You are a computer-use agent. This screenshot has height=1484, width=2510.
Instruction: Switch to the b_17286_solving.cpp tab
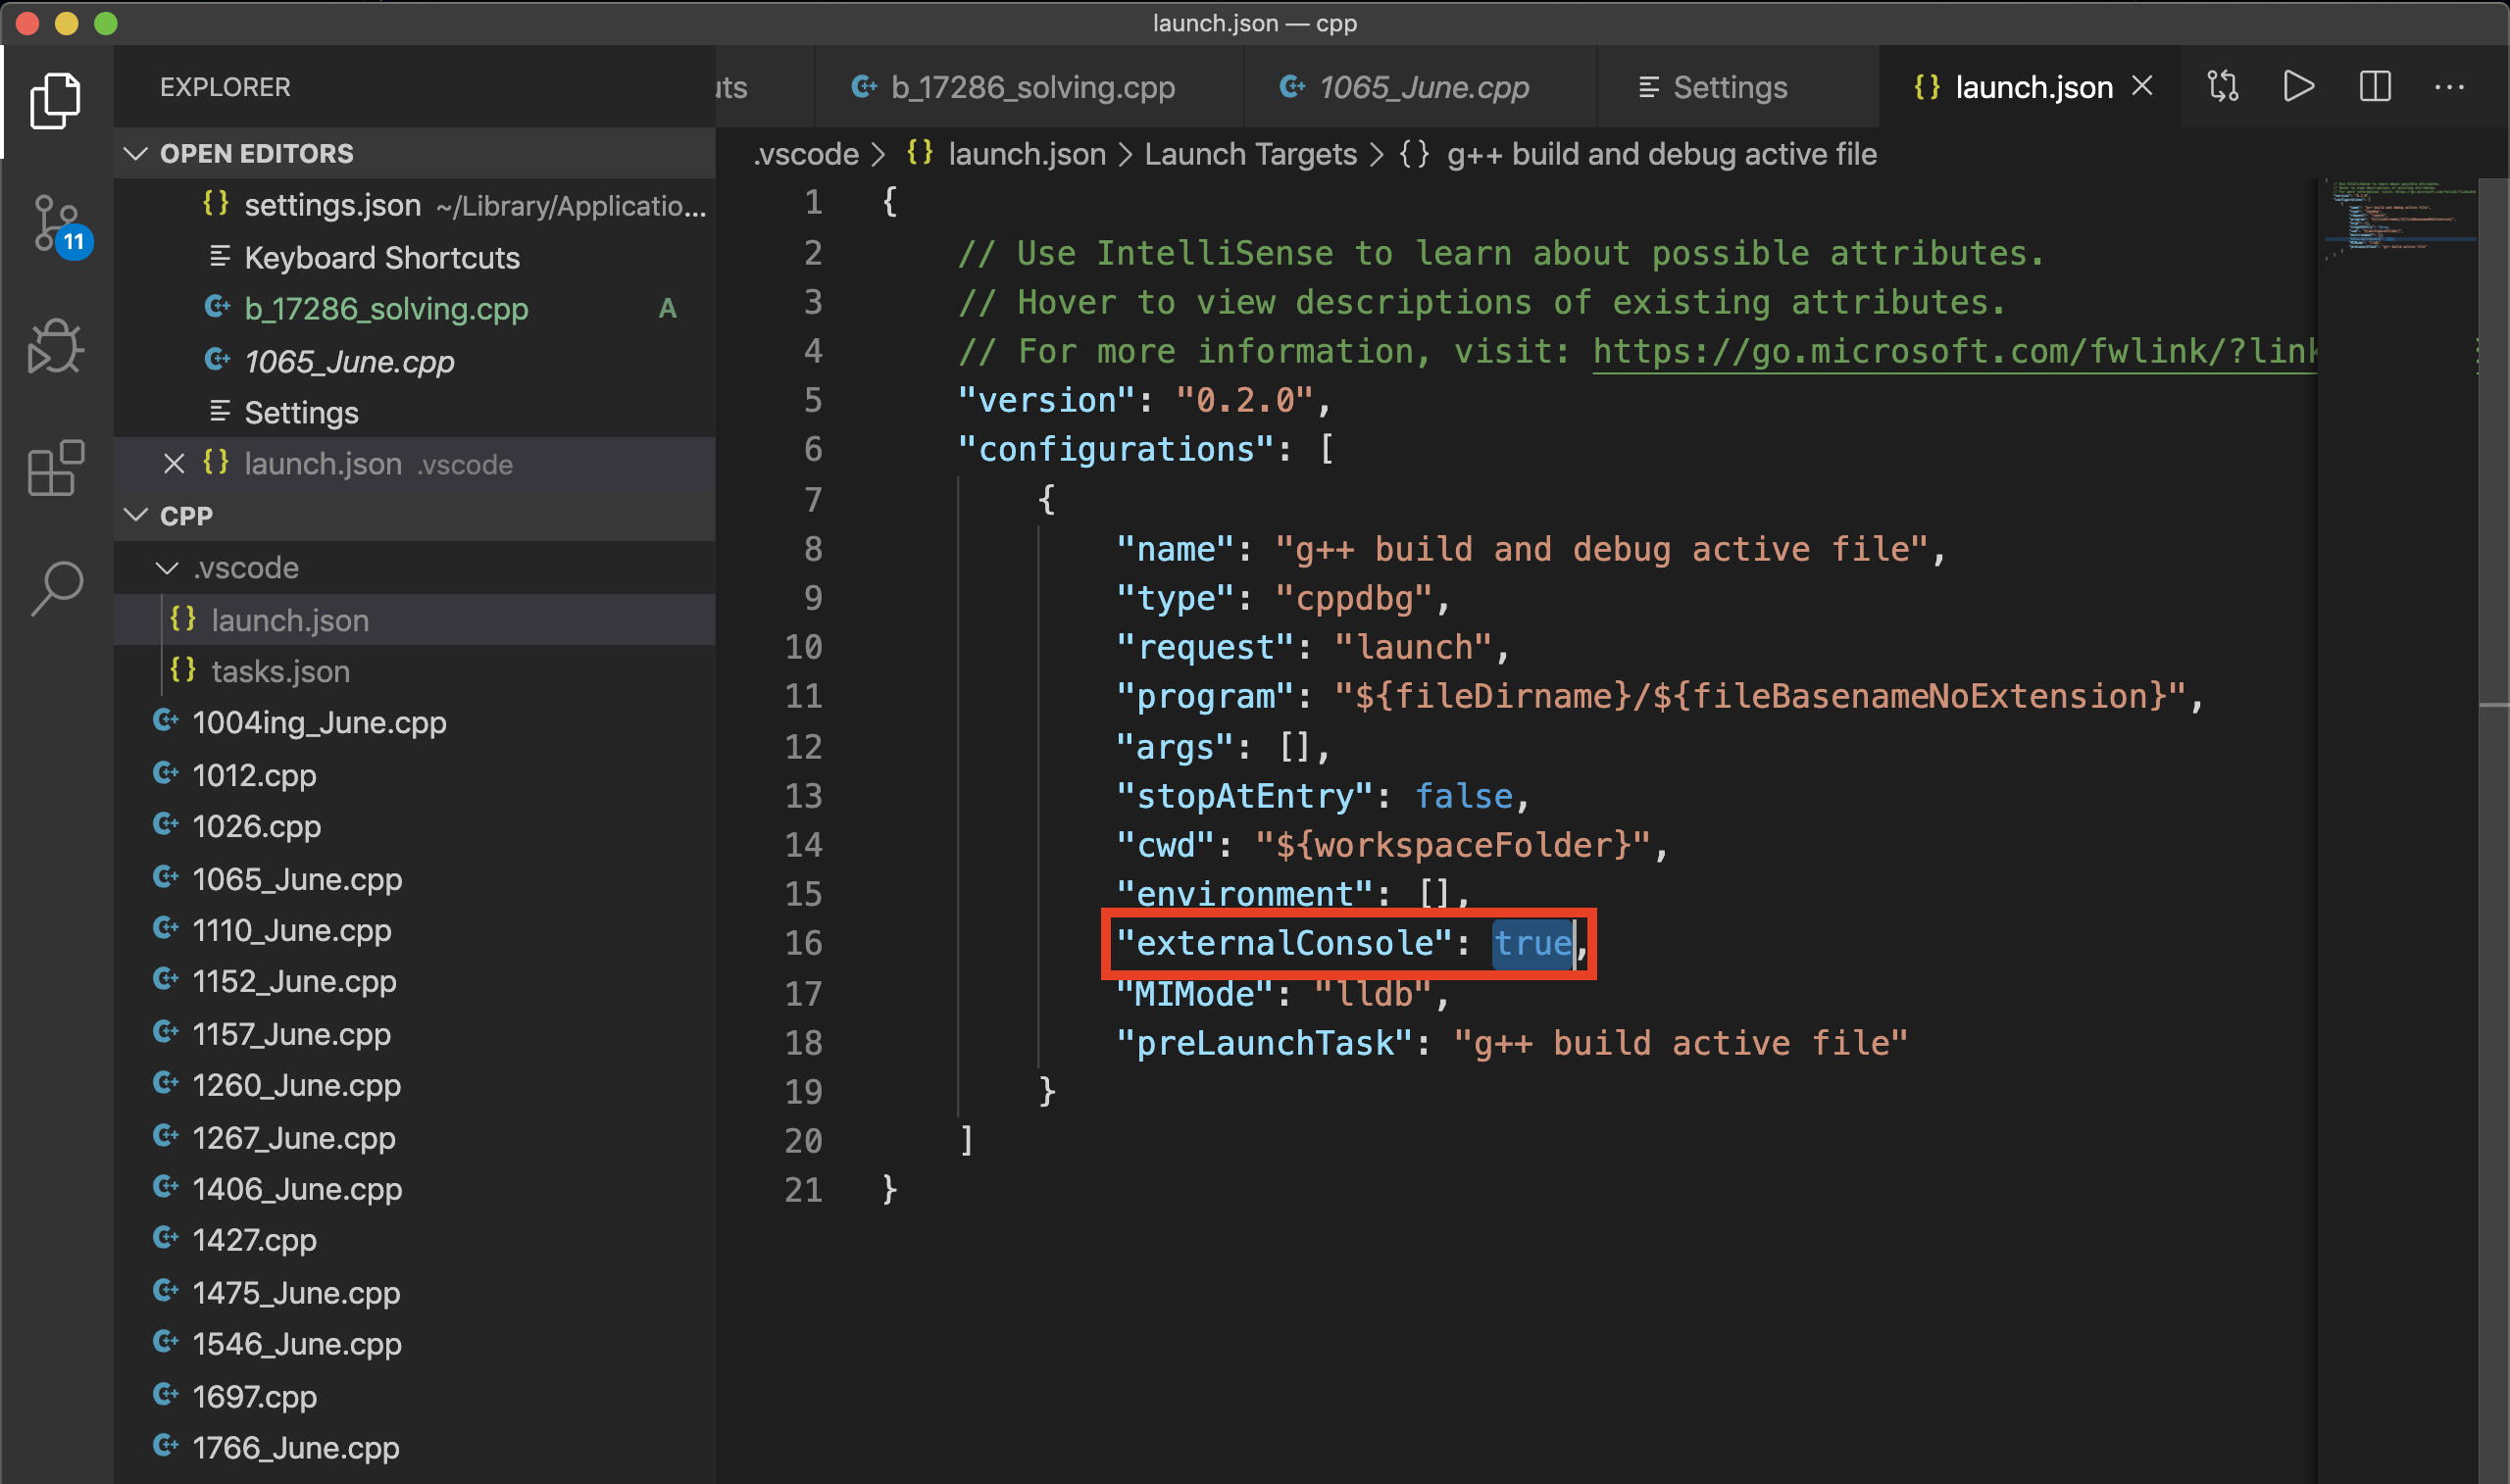[x=1030, y=87]
